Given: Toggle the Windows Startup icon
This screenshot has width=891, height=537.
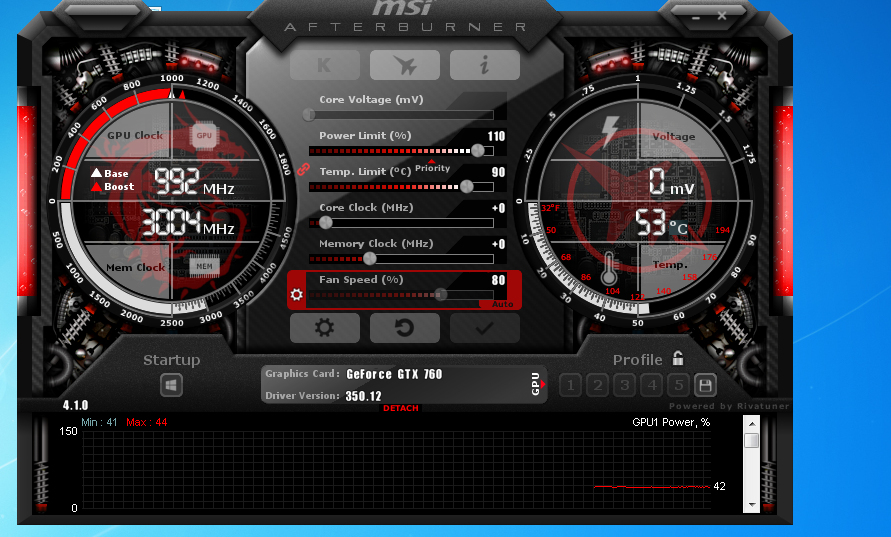Looking at the screenshot, I should (171, 385).
